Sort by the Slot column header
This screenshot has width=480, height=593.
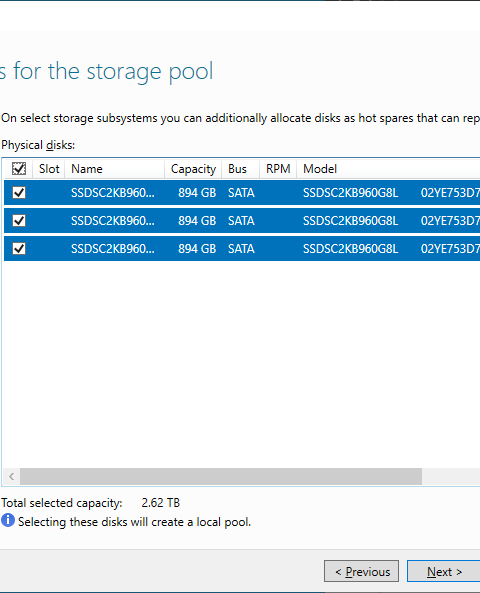click(49, 169)
